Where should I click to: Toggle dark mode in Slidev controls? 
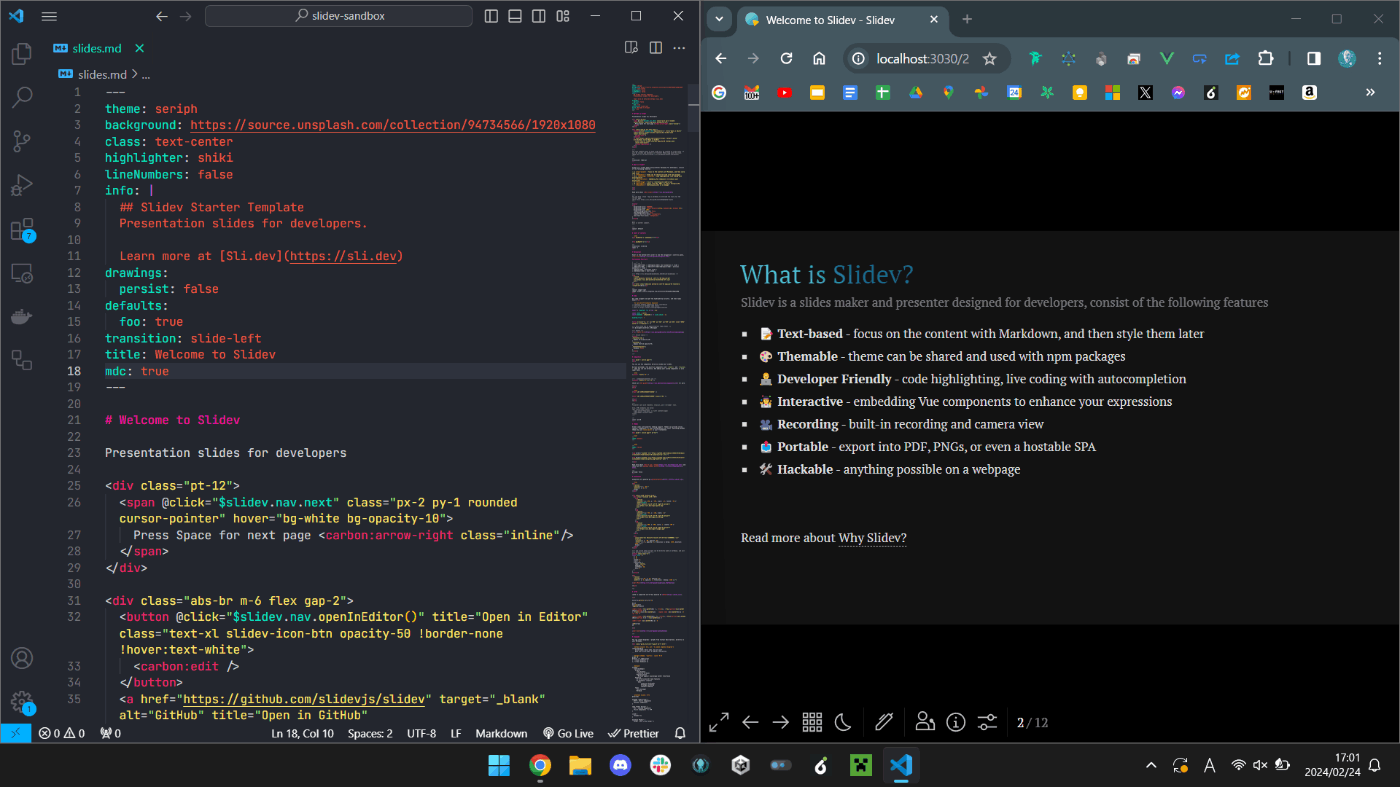(843, 722)
